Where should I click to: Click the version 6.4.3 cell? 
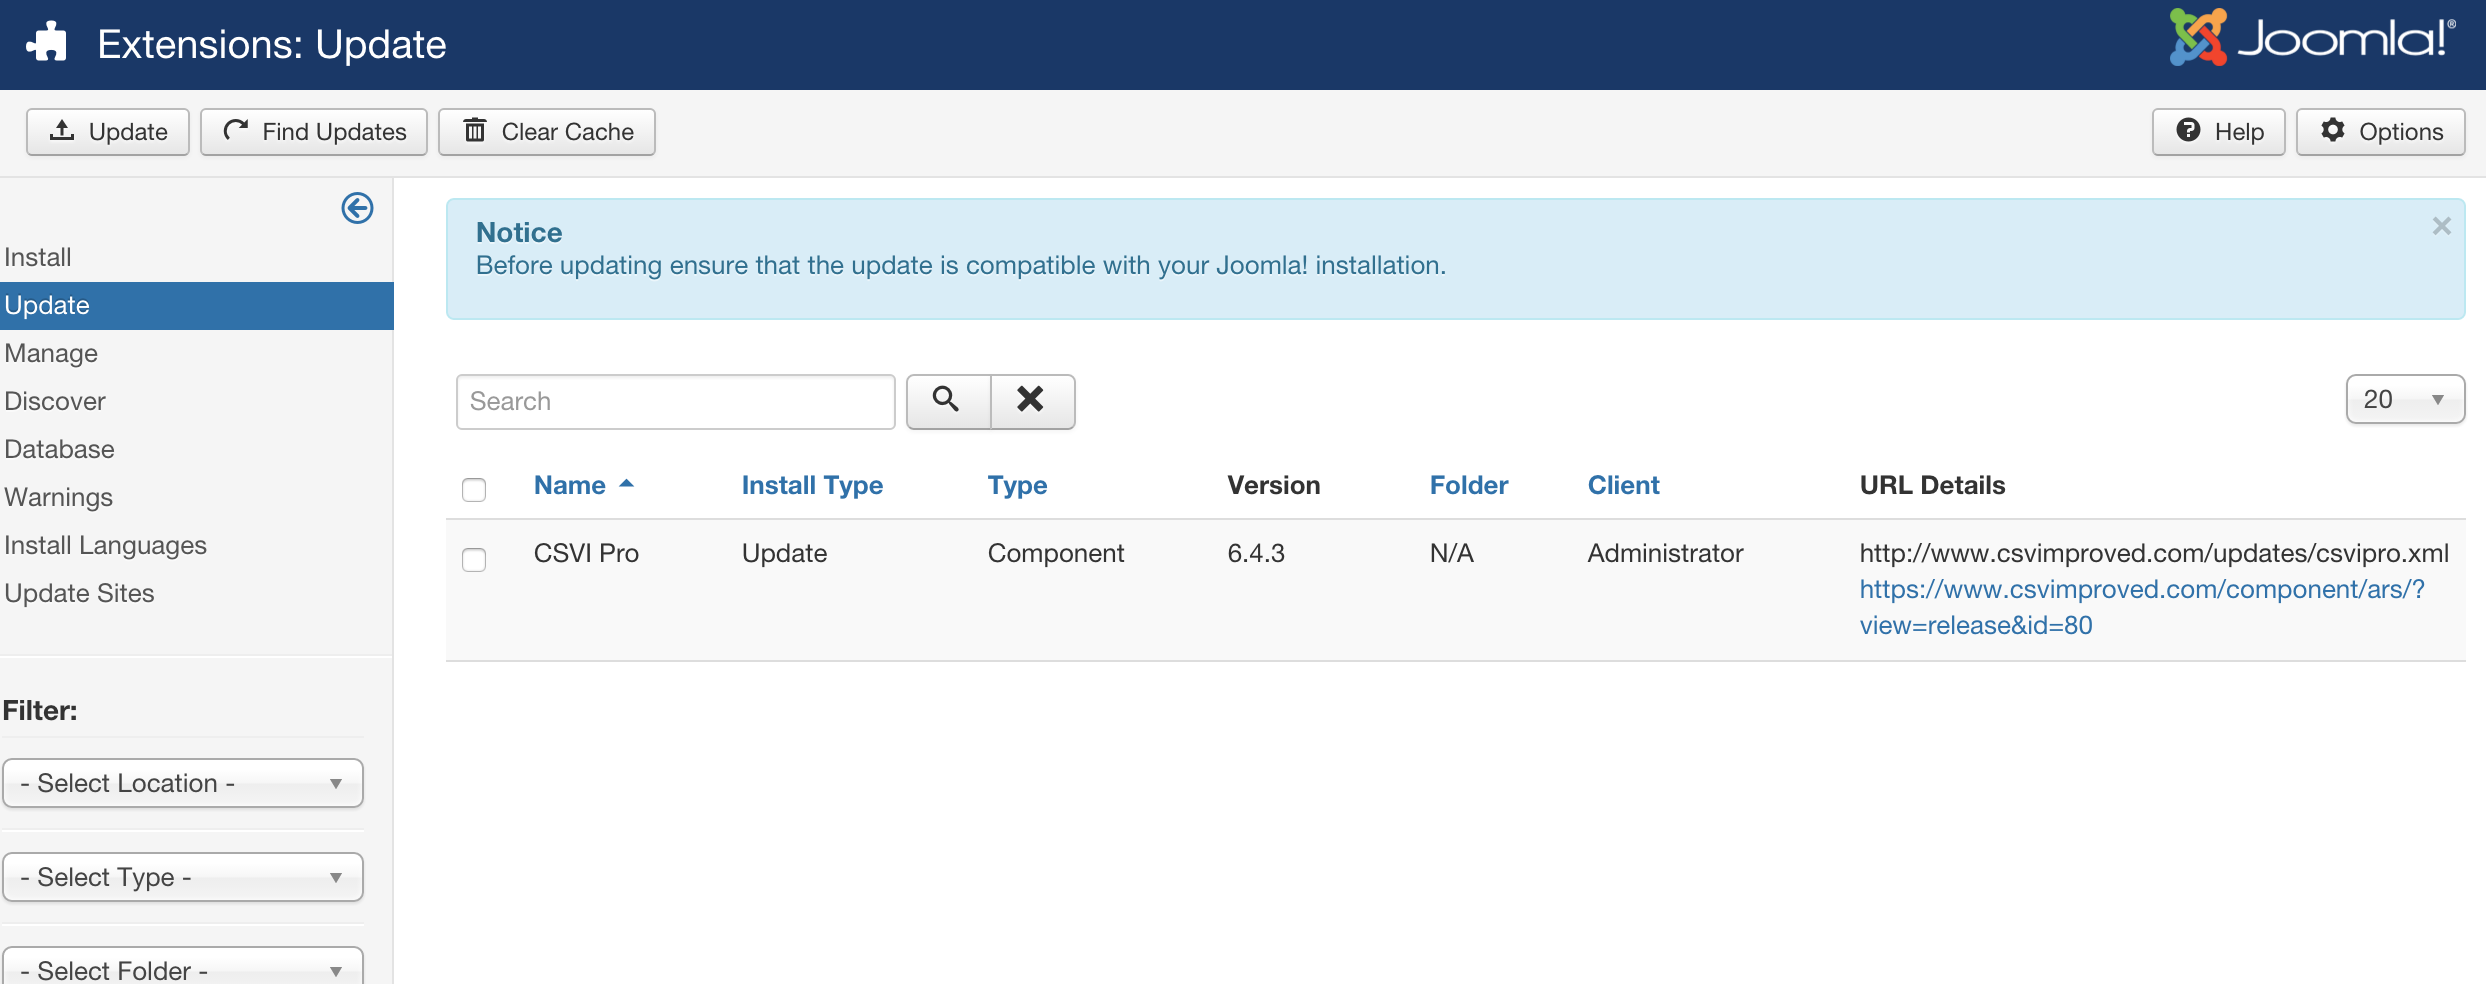(1256, 553)
